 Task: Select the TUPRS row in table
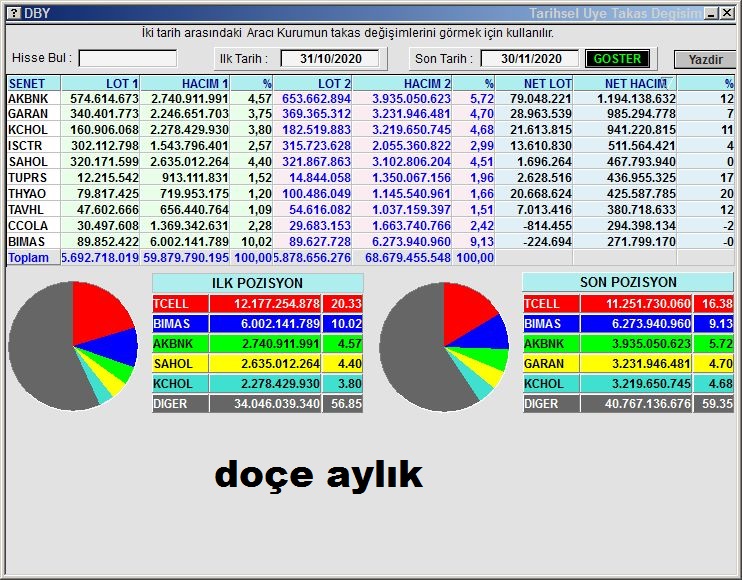pyautogui.click(x=371, y=178)
